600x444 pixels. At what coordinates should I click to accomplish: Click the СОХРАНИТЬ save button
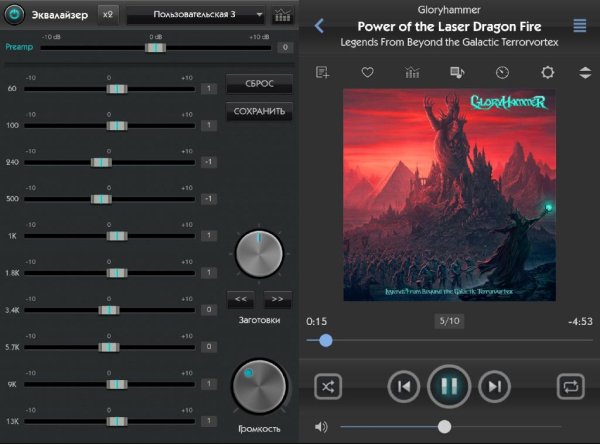(x=259, y=111)
